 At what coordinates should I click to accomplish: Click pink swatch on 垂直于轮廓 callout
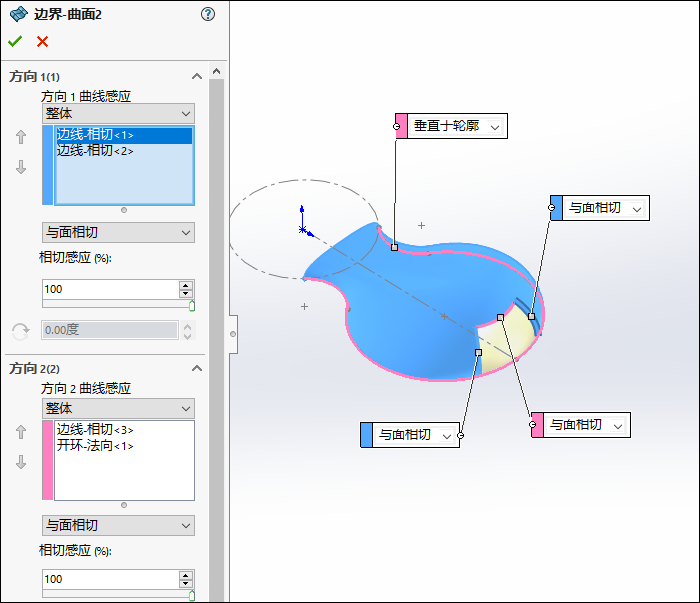coord(402,126)
